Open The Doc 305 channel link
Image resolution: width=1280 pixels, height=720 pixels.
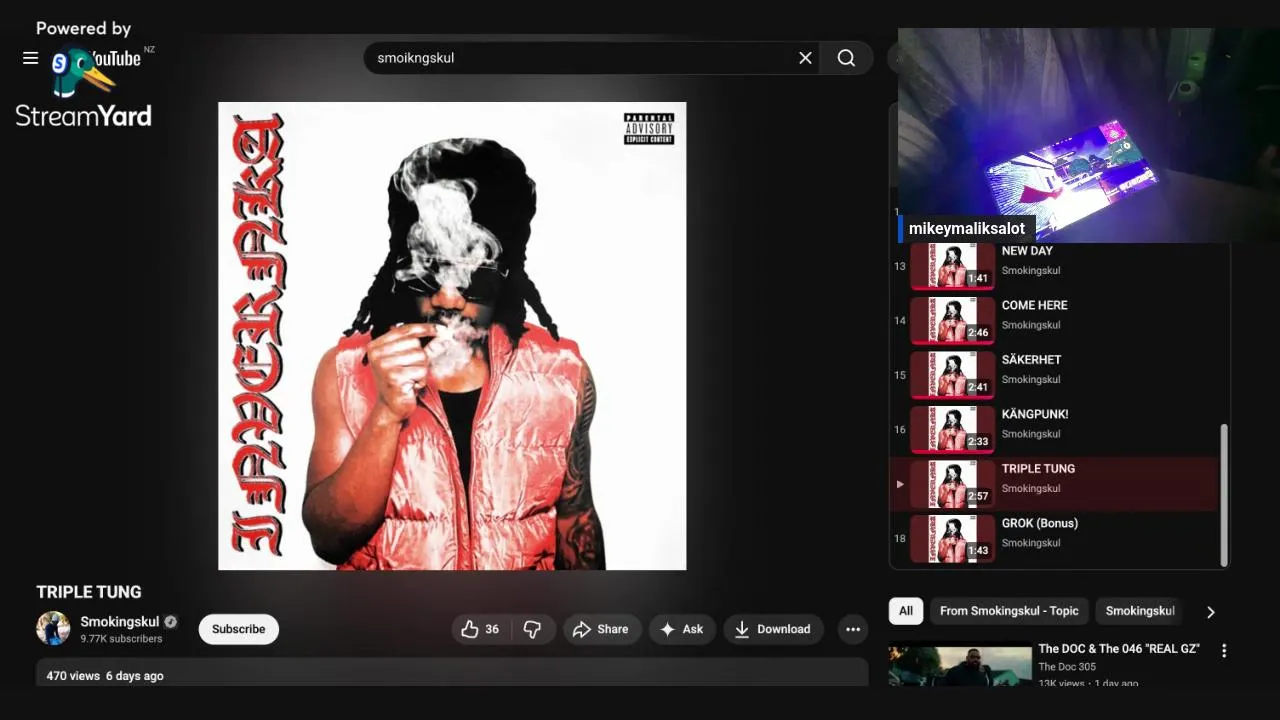click(1067, 667)
